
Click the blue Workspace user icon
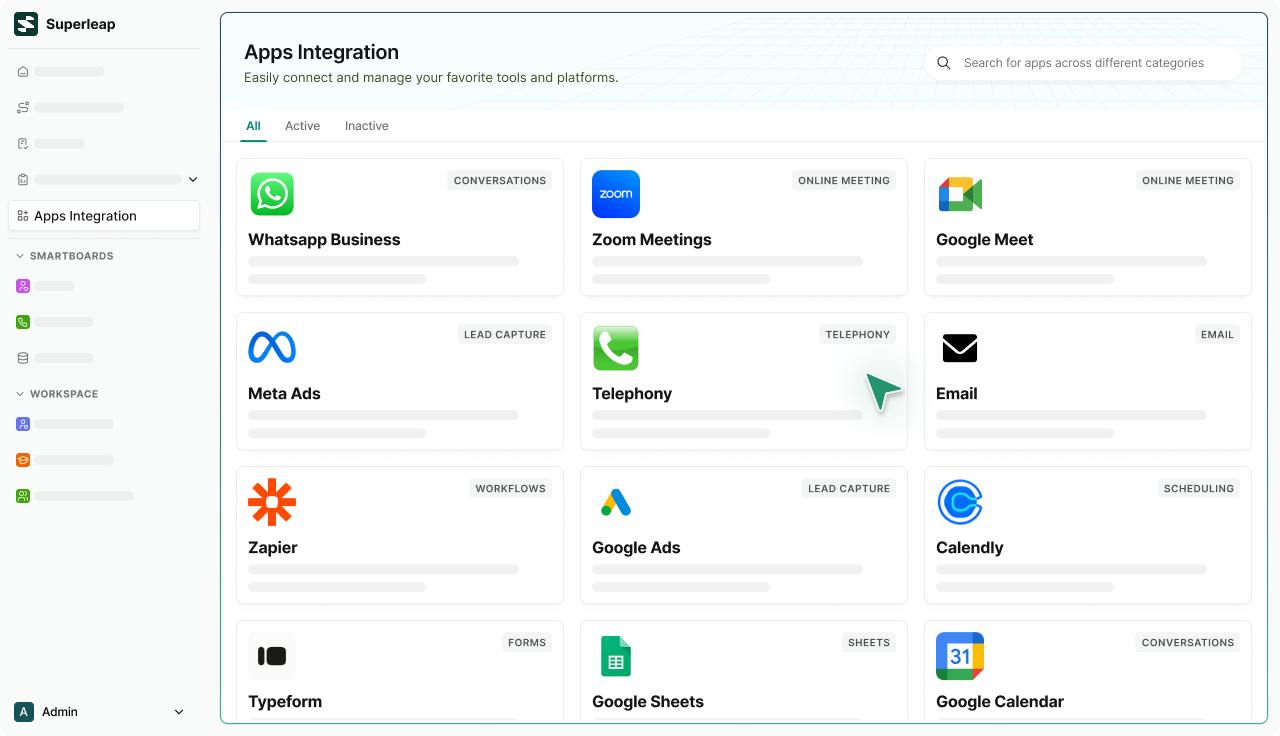click(x=23, y=424)
